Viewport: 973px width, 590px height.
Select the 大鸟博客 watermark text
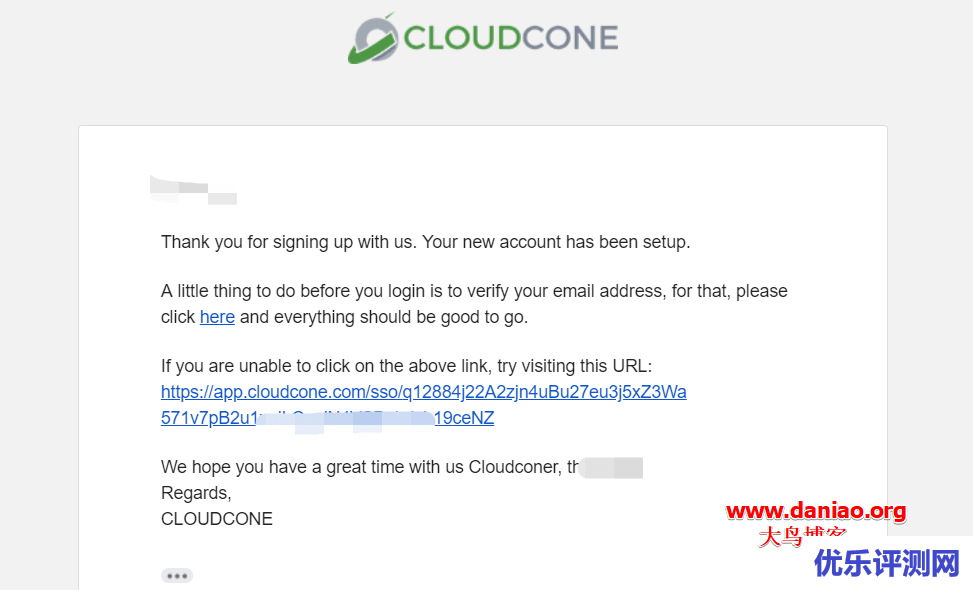(x=802, y=536)
